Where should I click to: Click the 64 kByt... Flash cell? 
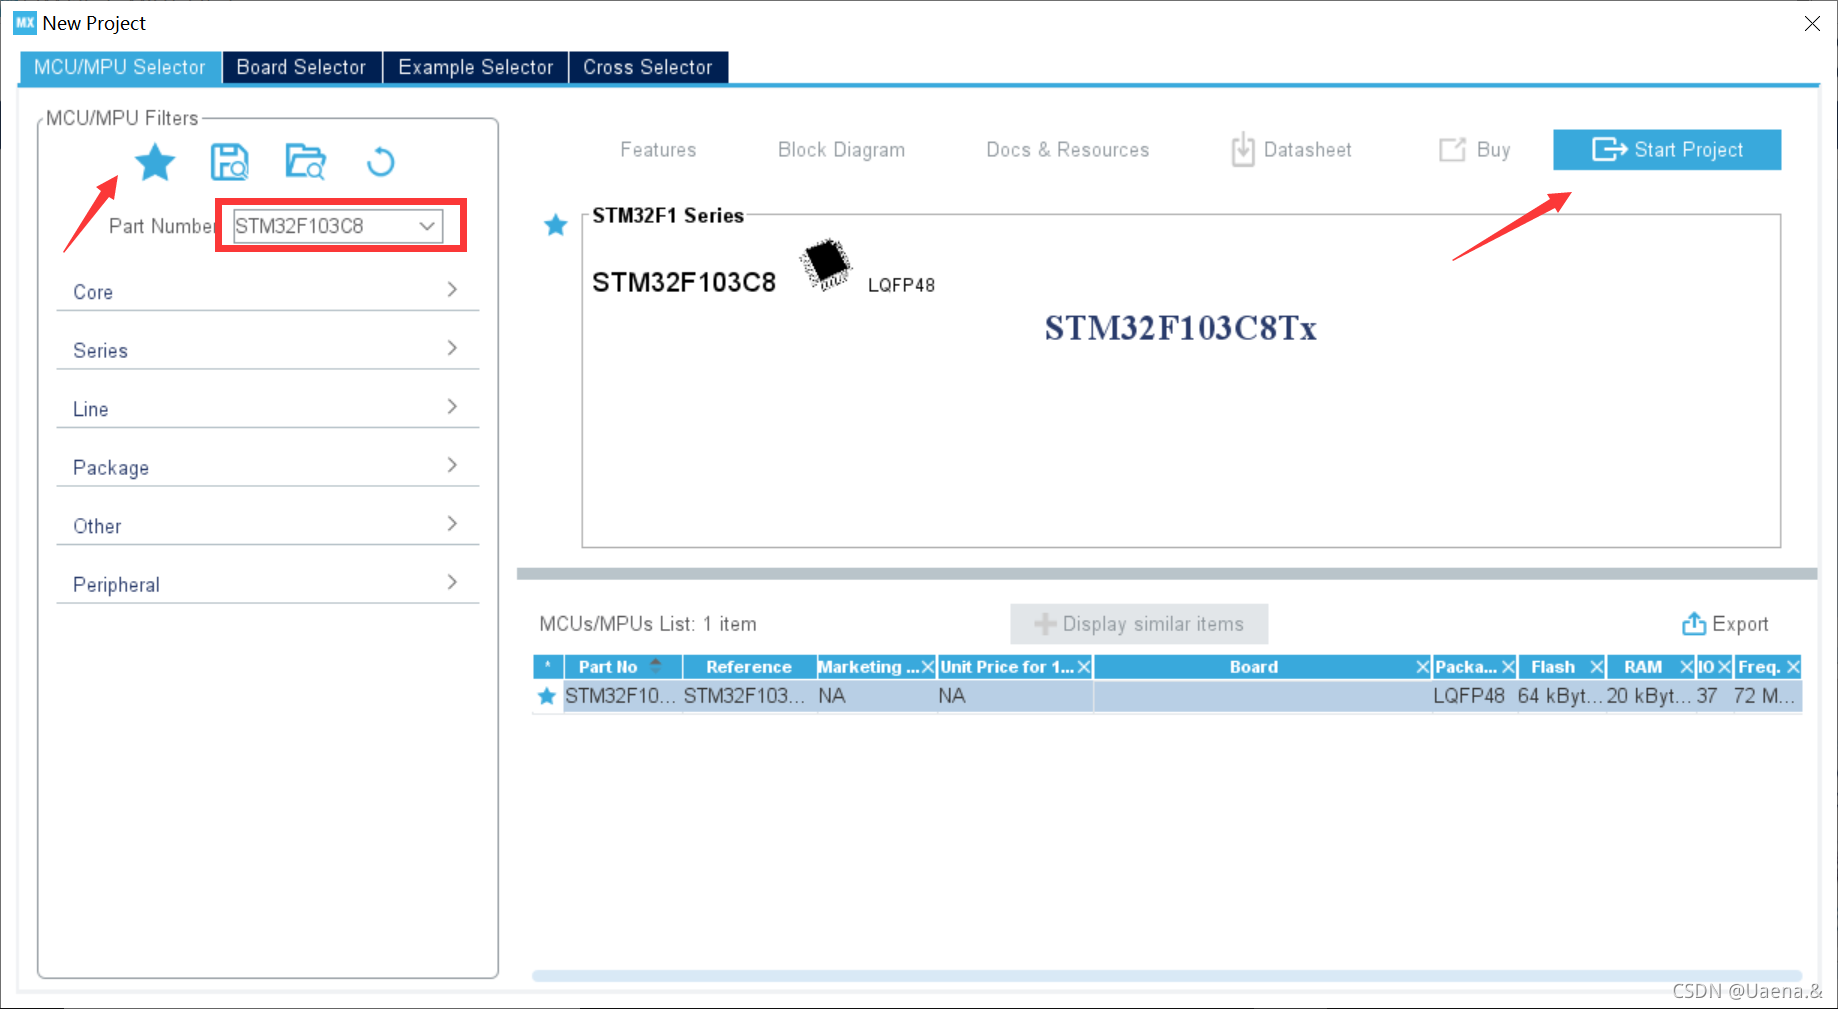[1559, 696]
